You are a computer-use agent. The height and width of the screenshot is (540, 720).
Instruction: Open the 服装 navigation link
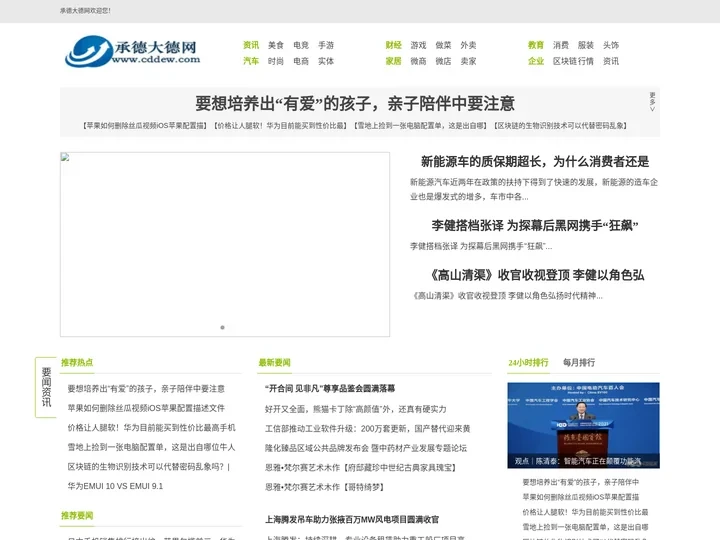tap(586, 45)
